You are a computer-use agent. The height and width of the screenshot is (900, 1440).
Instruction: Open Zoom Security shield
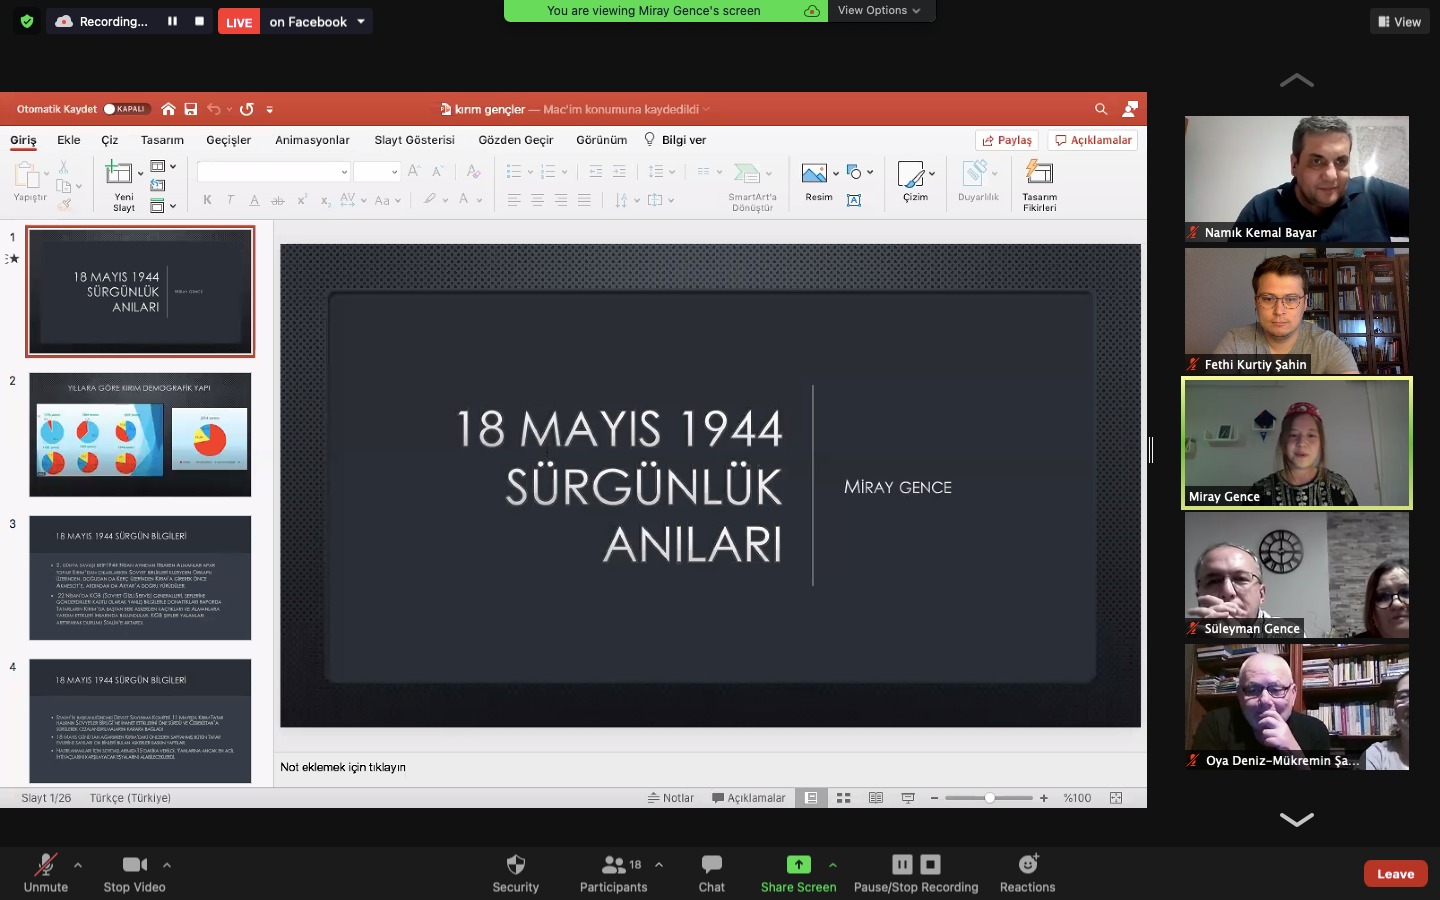516,873
